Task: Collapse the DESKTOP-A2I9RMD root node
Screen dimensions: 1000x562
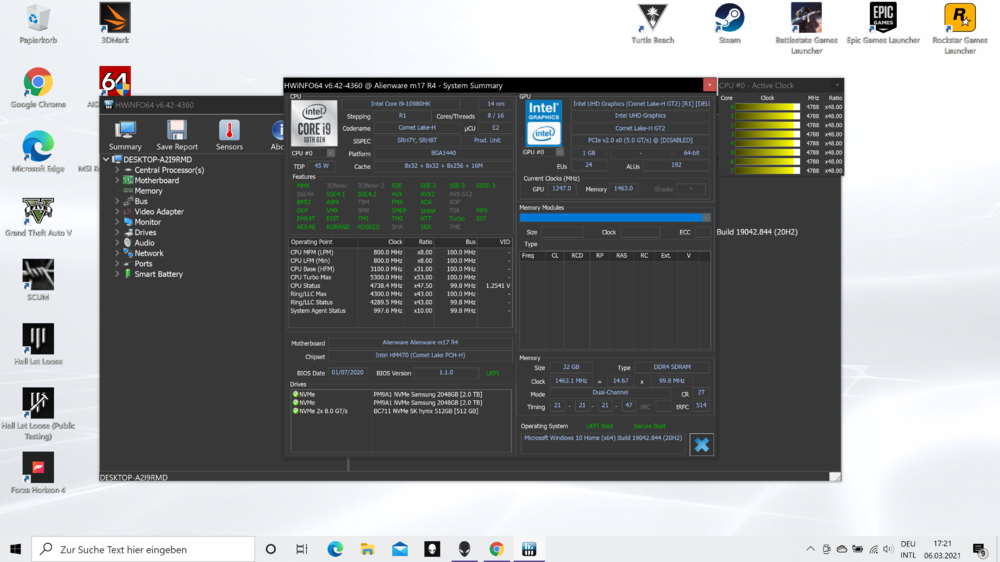Action: coord(106,160)
